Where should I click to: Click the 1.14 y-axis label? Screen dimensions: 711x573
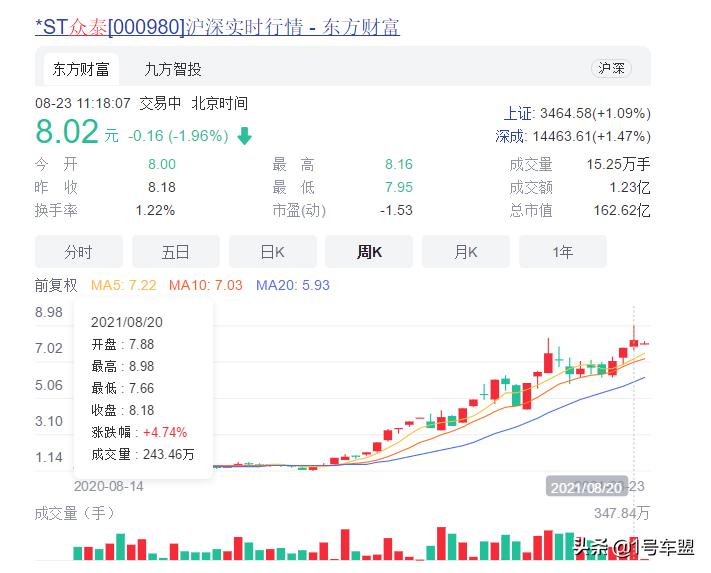click(49, 457)
